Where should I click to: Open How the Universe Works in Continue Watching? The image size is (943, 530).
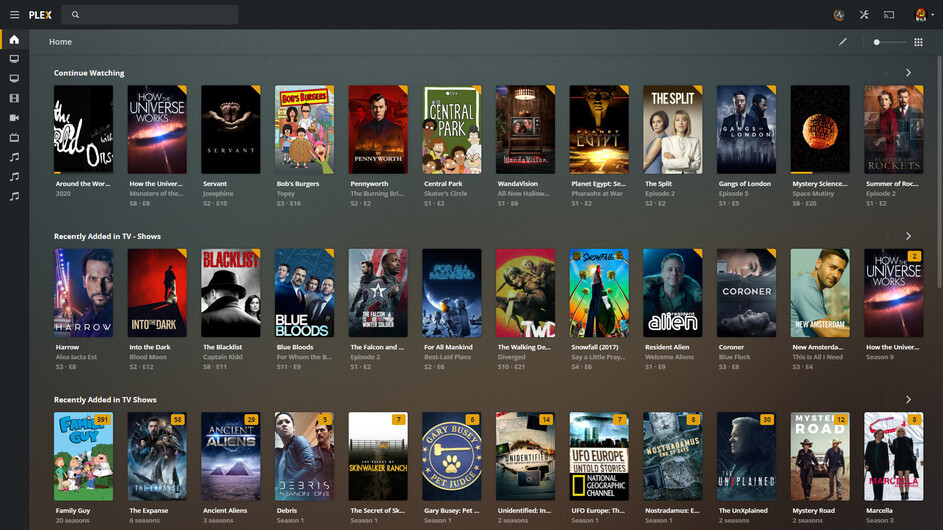pos(157,129)
